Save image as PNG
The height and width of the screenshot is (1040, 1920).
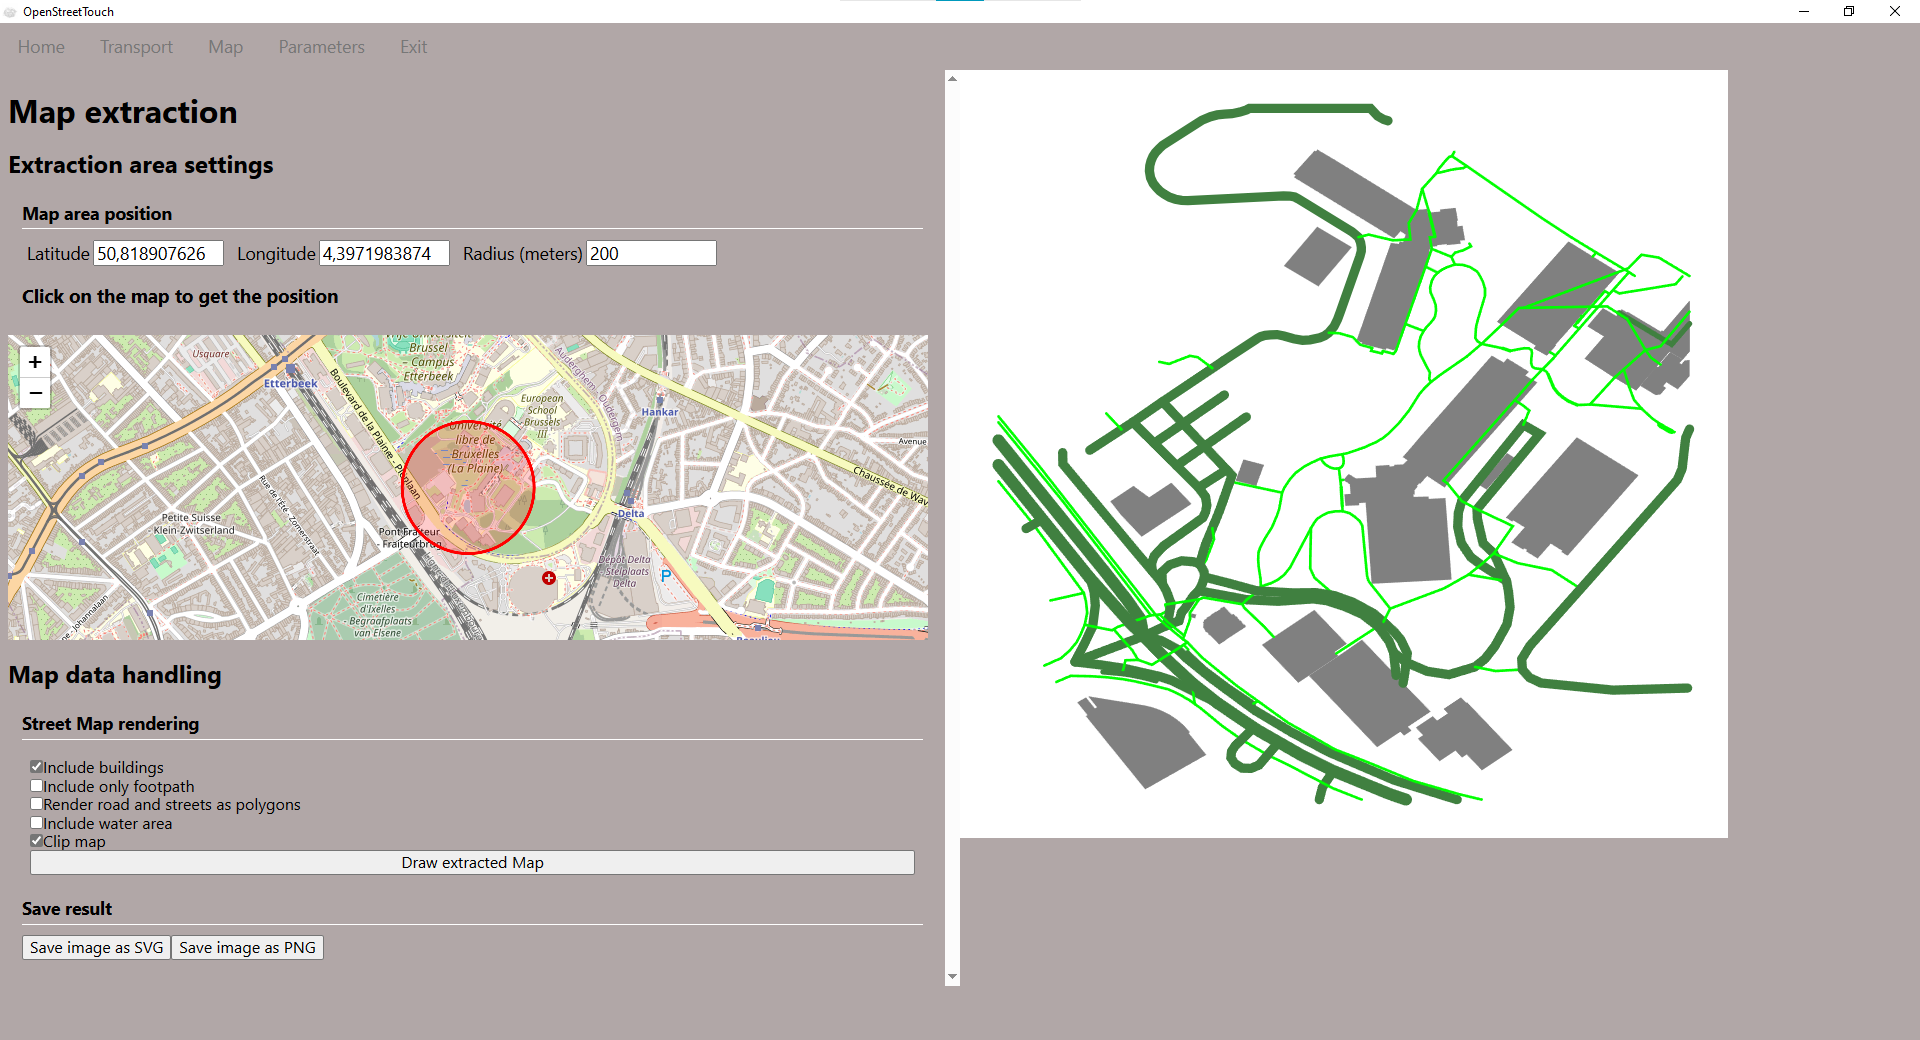coord(247,948)
